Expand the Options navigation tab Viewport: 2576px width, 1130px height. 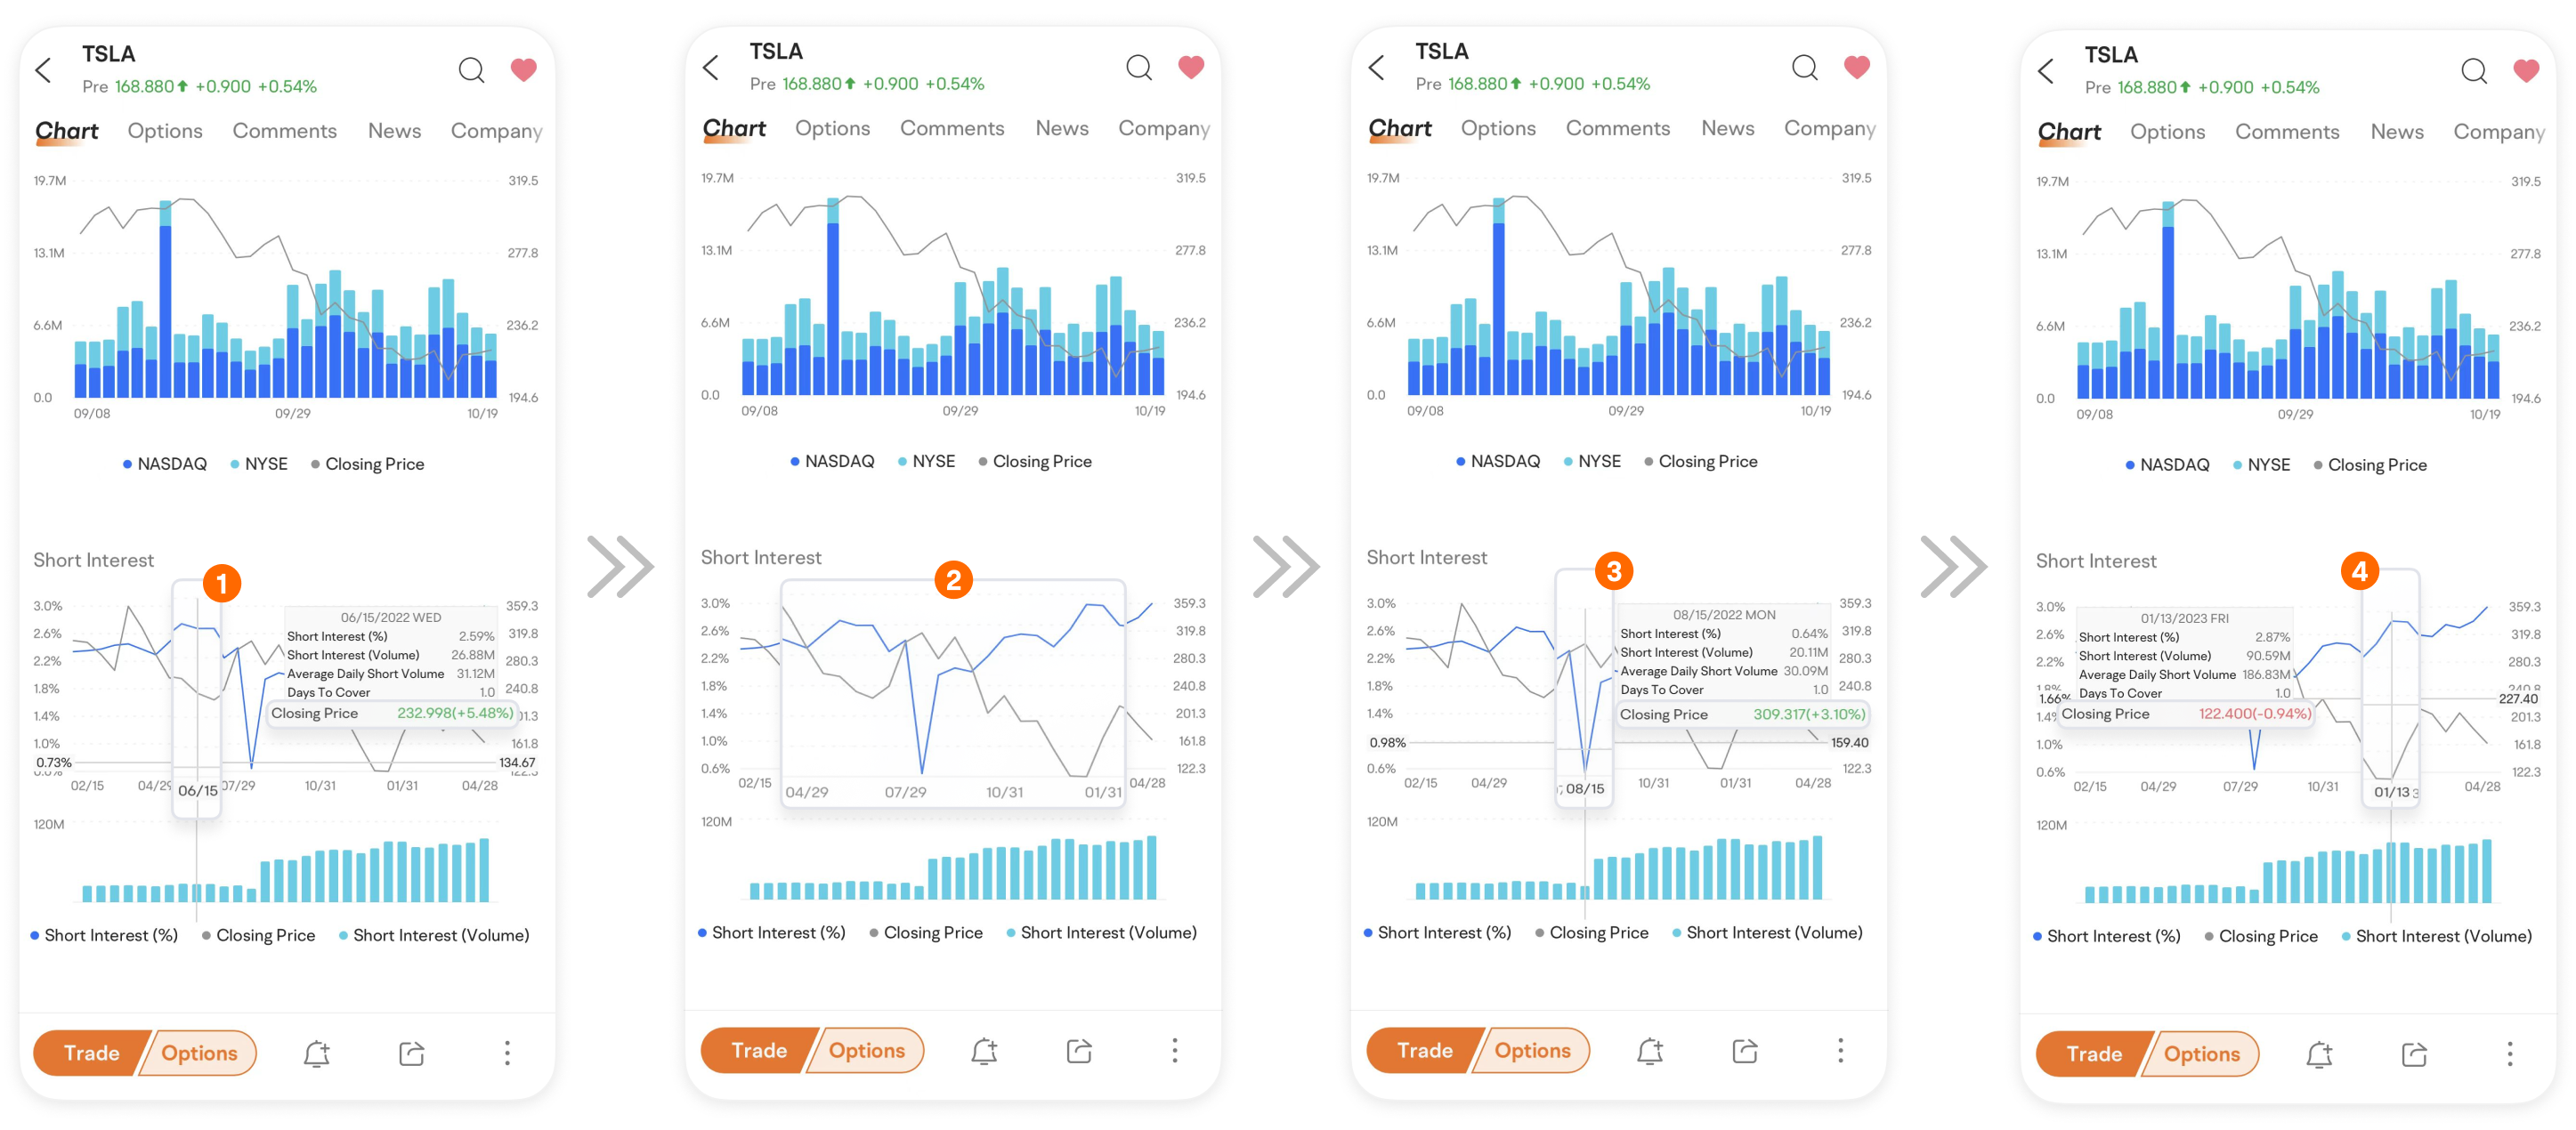click(166, 130)
